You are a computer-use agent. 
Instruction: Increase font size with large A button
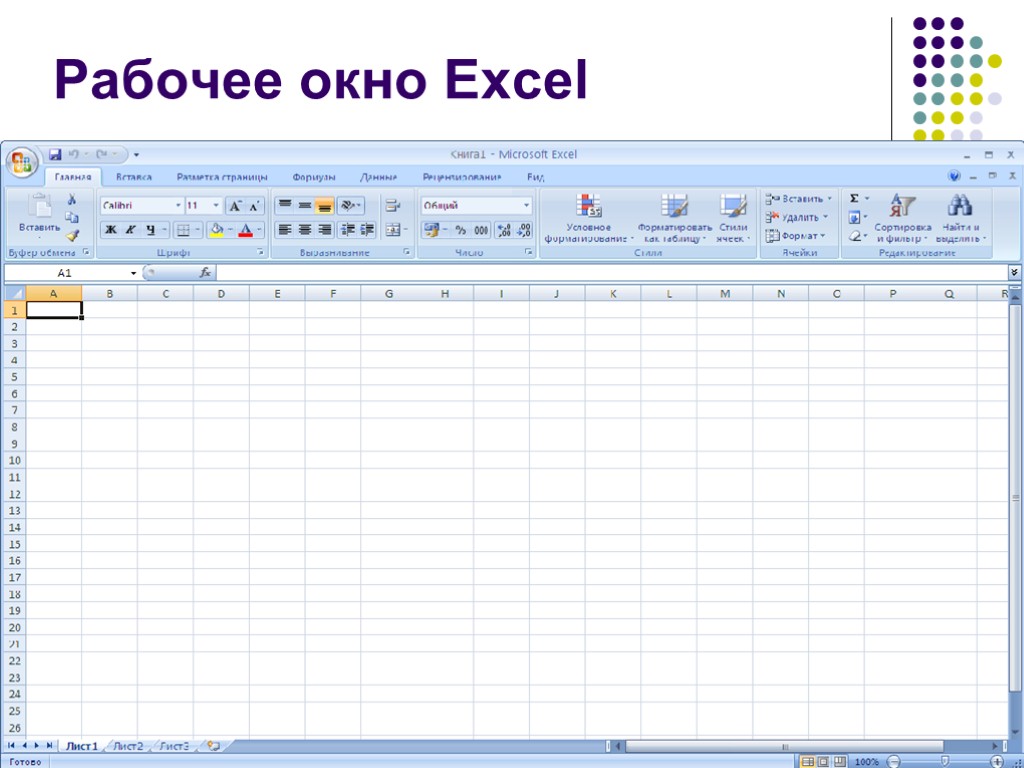coord(235,206)
